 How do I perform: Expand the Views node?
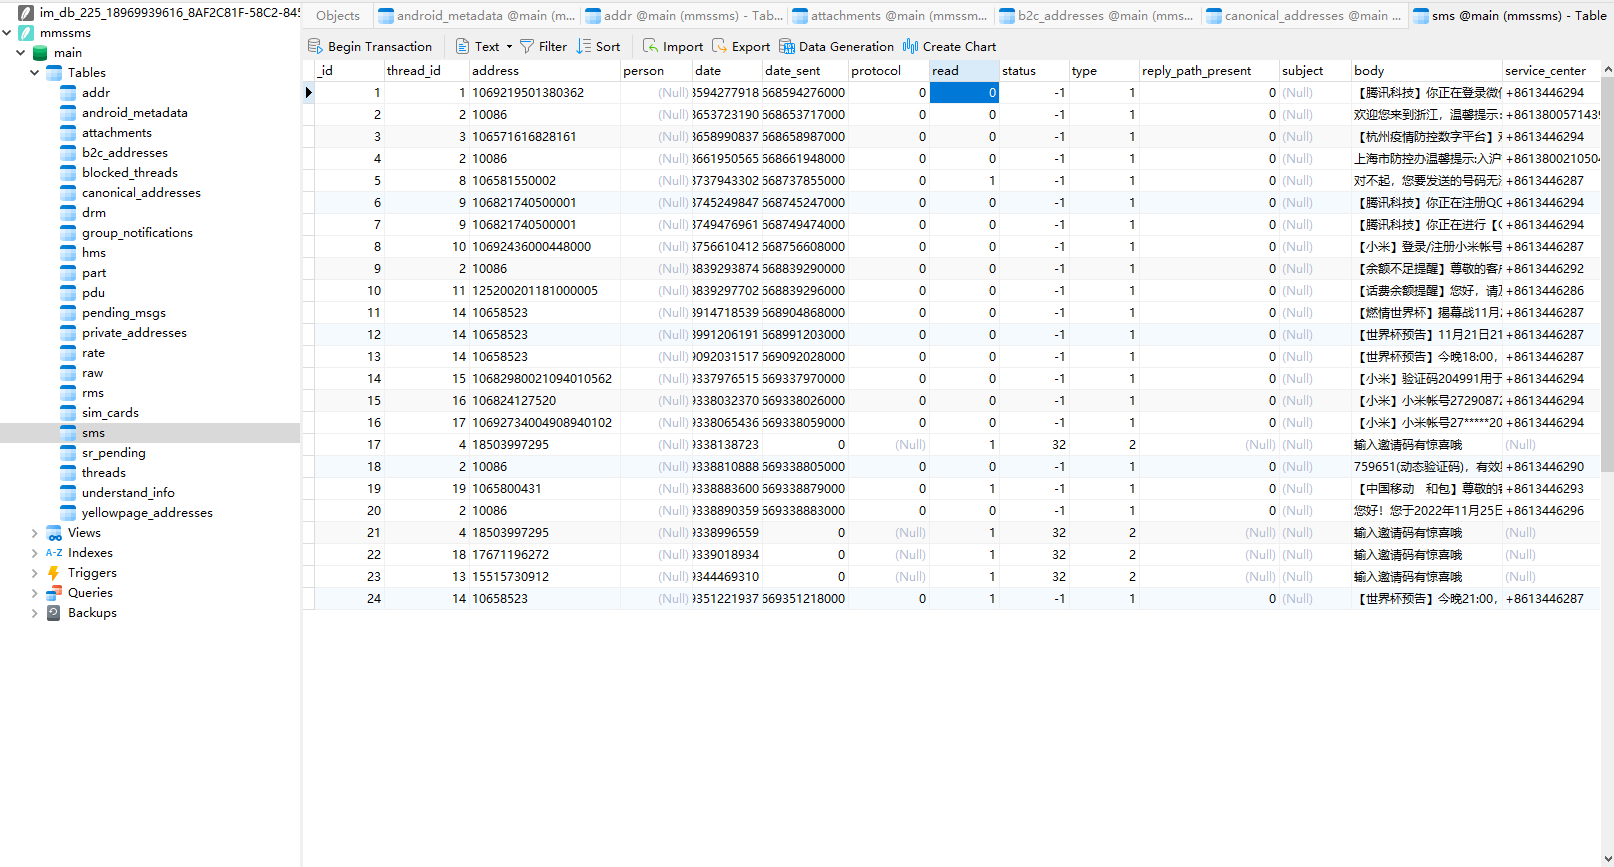point(35,533)
